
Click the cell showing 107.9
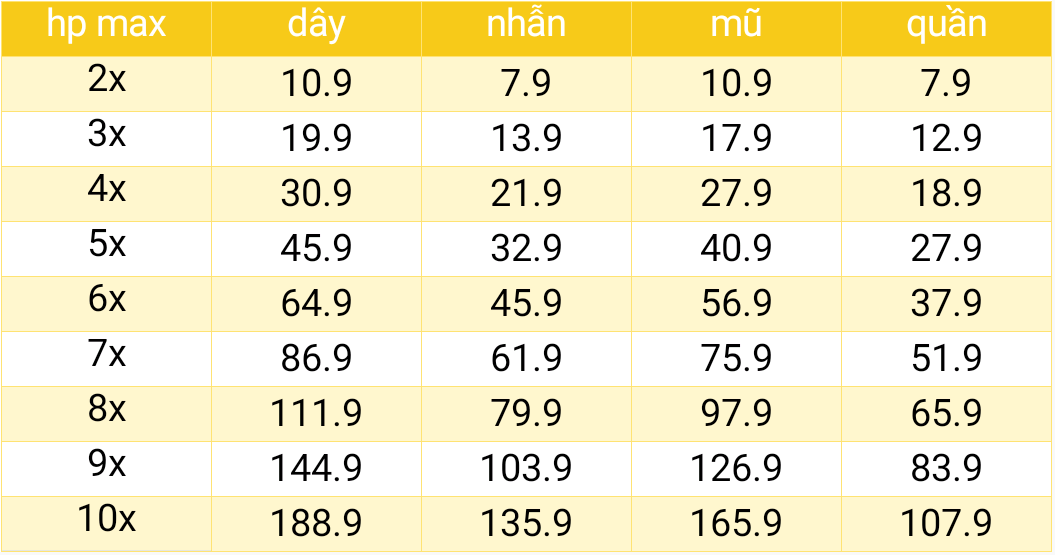[x=947, y=524]
